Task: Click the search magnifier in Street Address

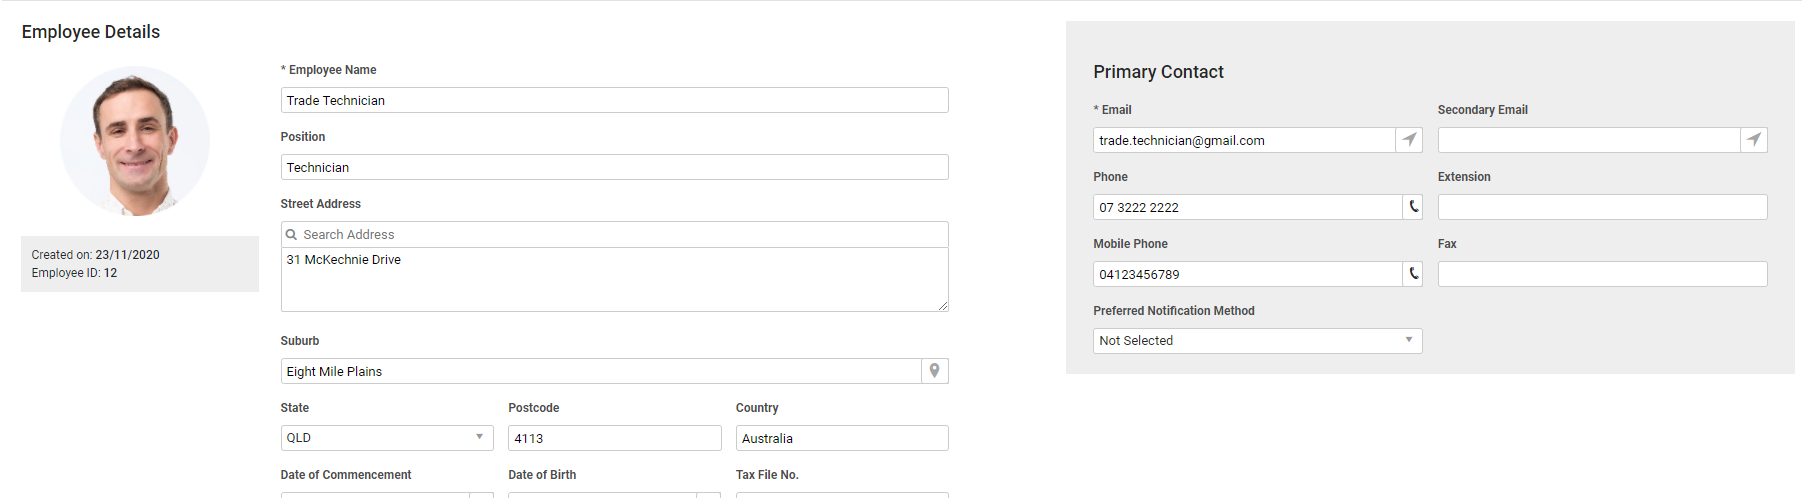Action: click(x=292, y=235)
